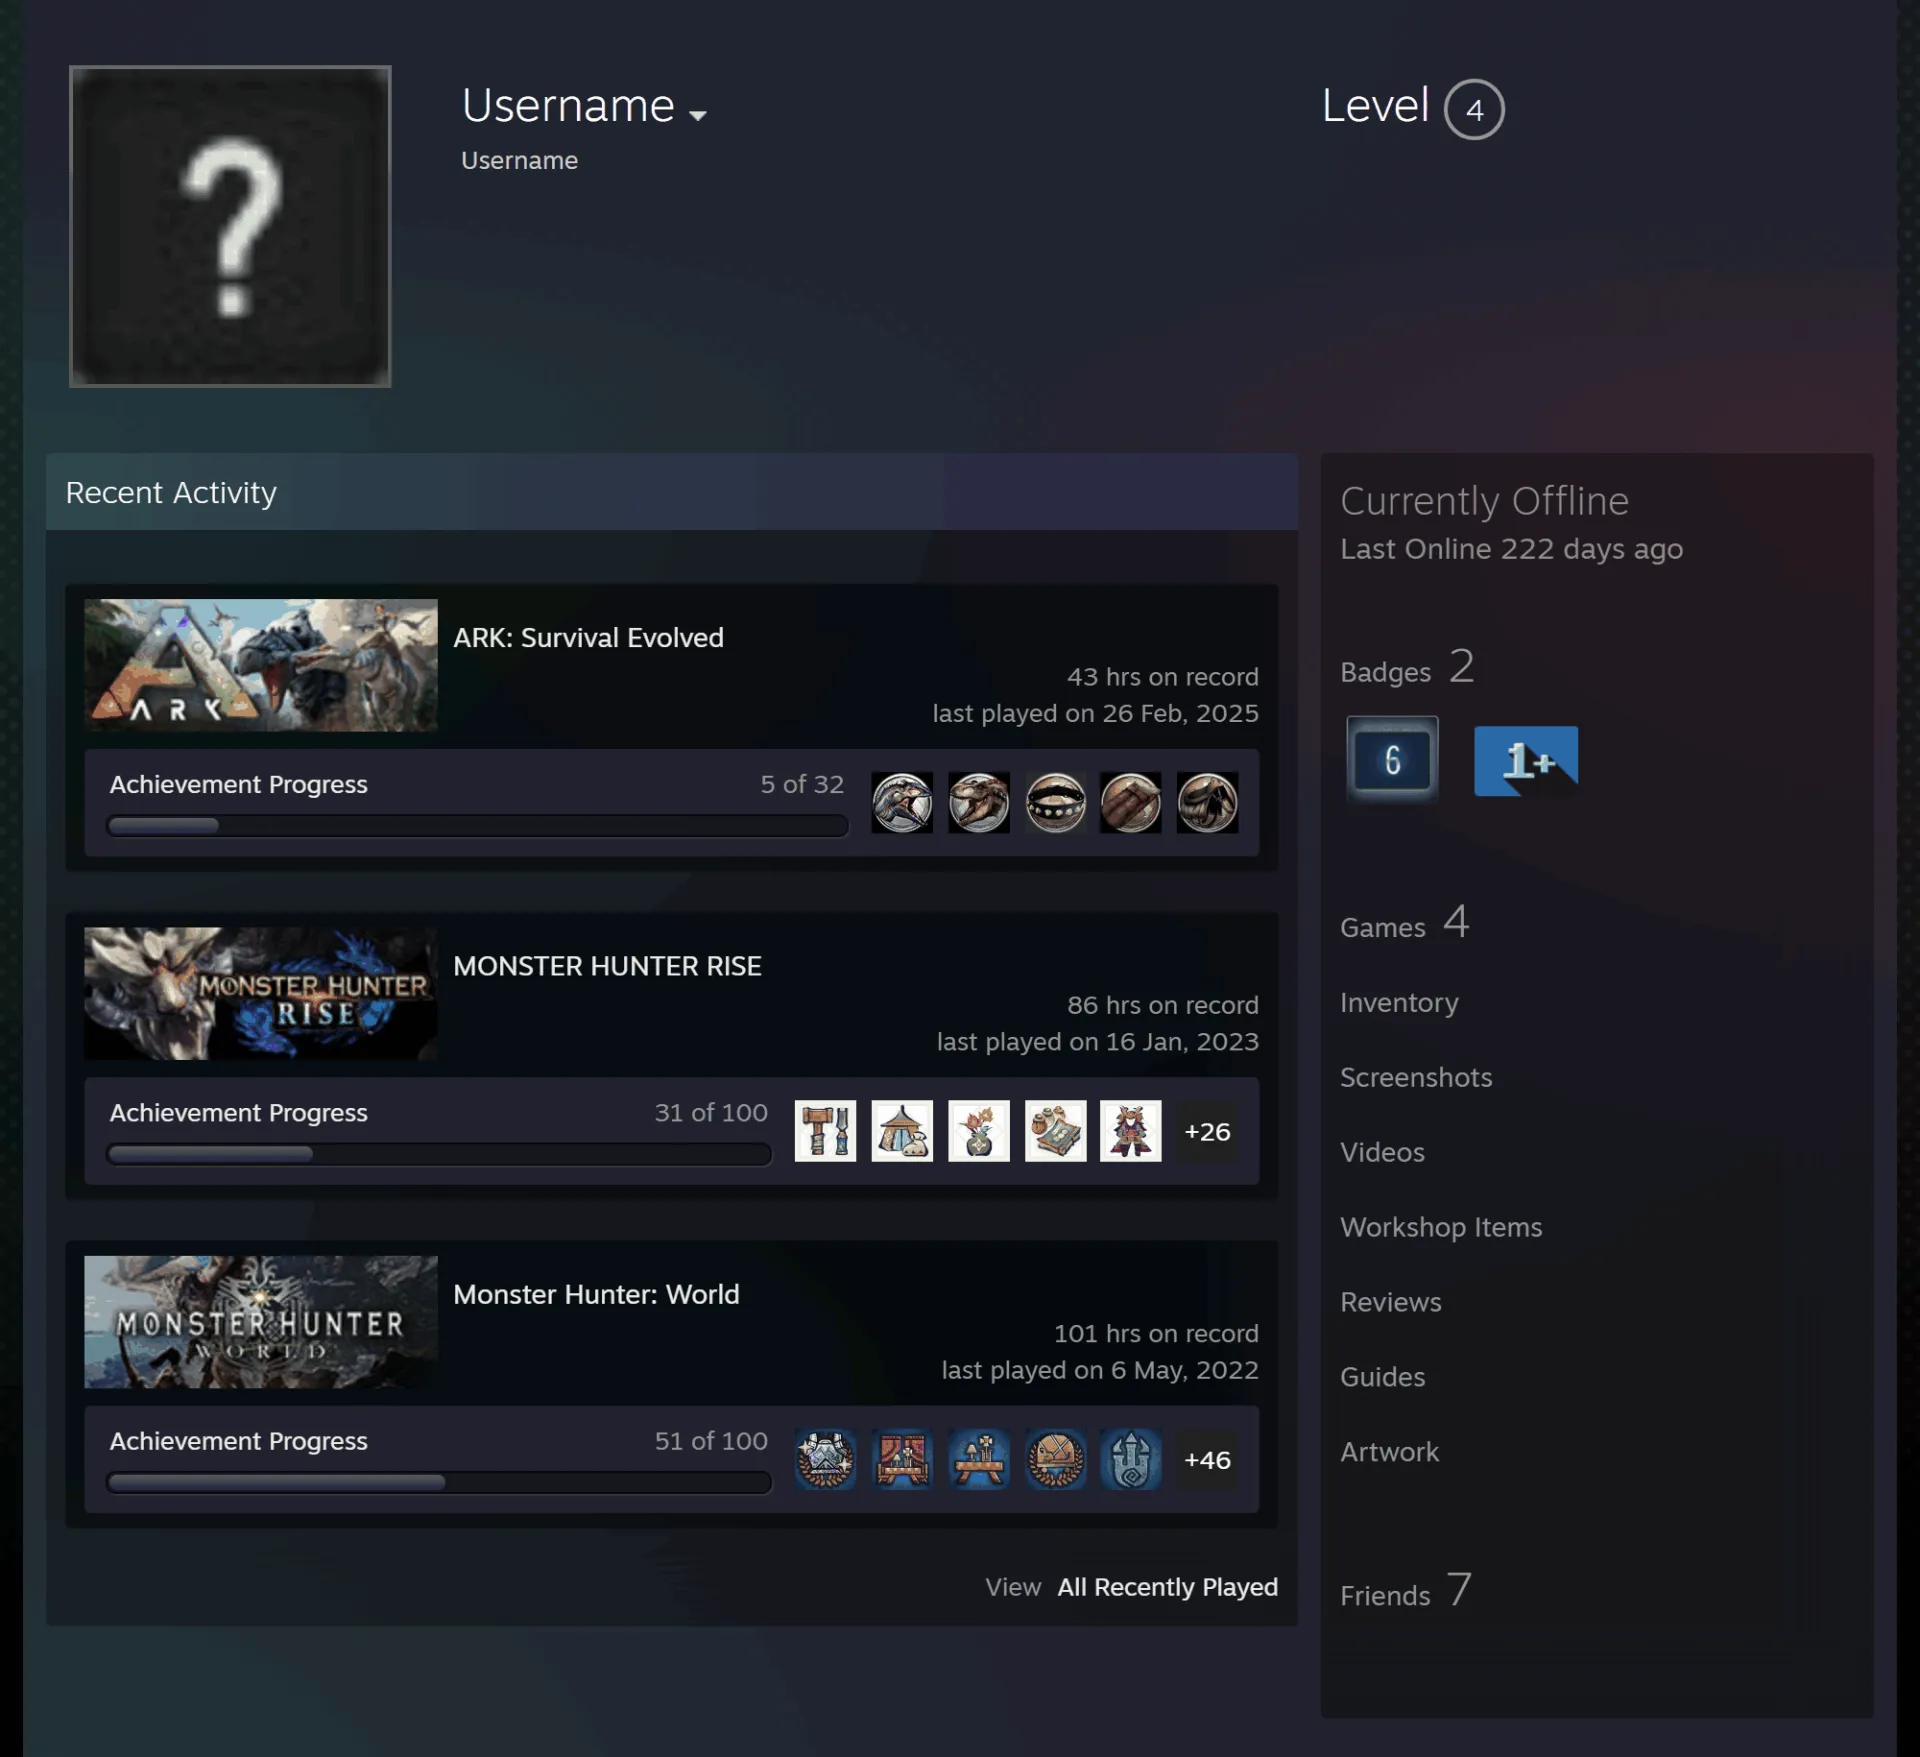Open the Monster Hunter: World game banner
The width and height of the screenshot is (1920, 1757).
[261, 1322]
